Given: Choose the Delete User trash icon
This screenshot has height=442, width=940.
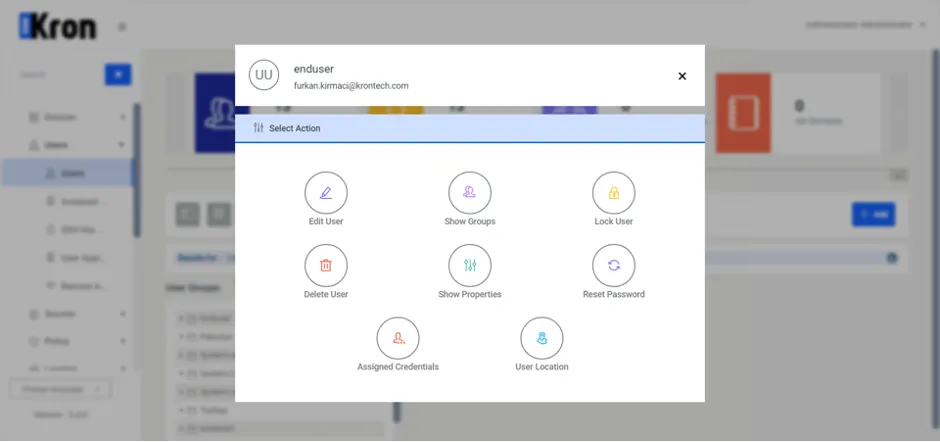Looking at the screenshot, I should 326,266.
